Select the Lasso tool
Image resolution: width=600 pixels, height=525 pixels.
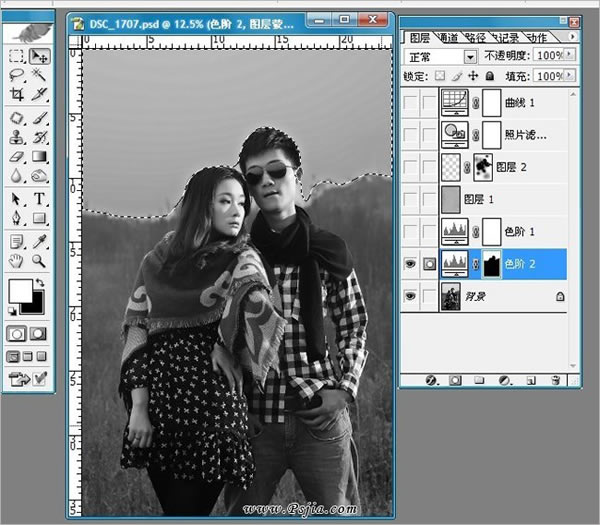(x=16, y=75)
